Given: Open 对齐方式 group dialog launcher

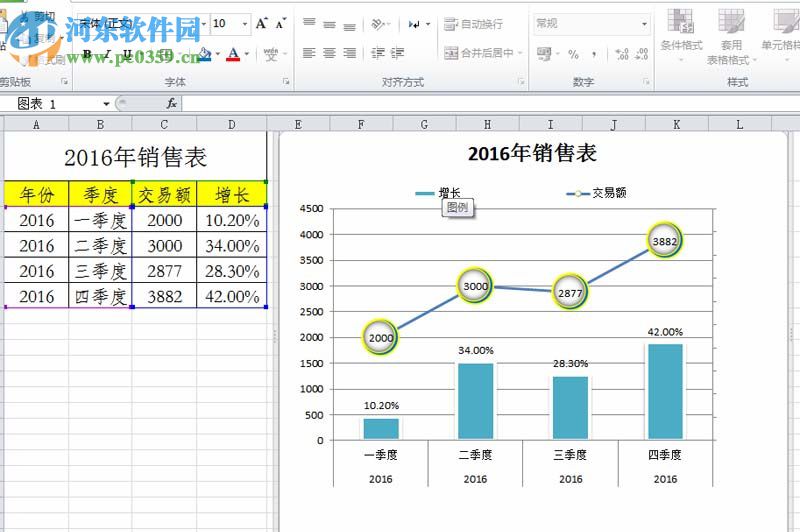Looking at the screenshot, I should [521, 82].
